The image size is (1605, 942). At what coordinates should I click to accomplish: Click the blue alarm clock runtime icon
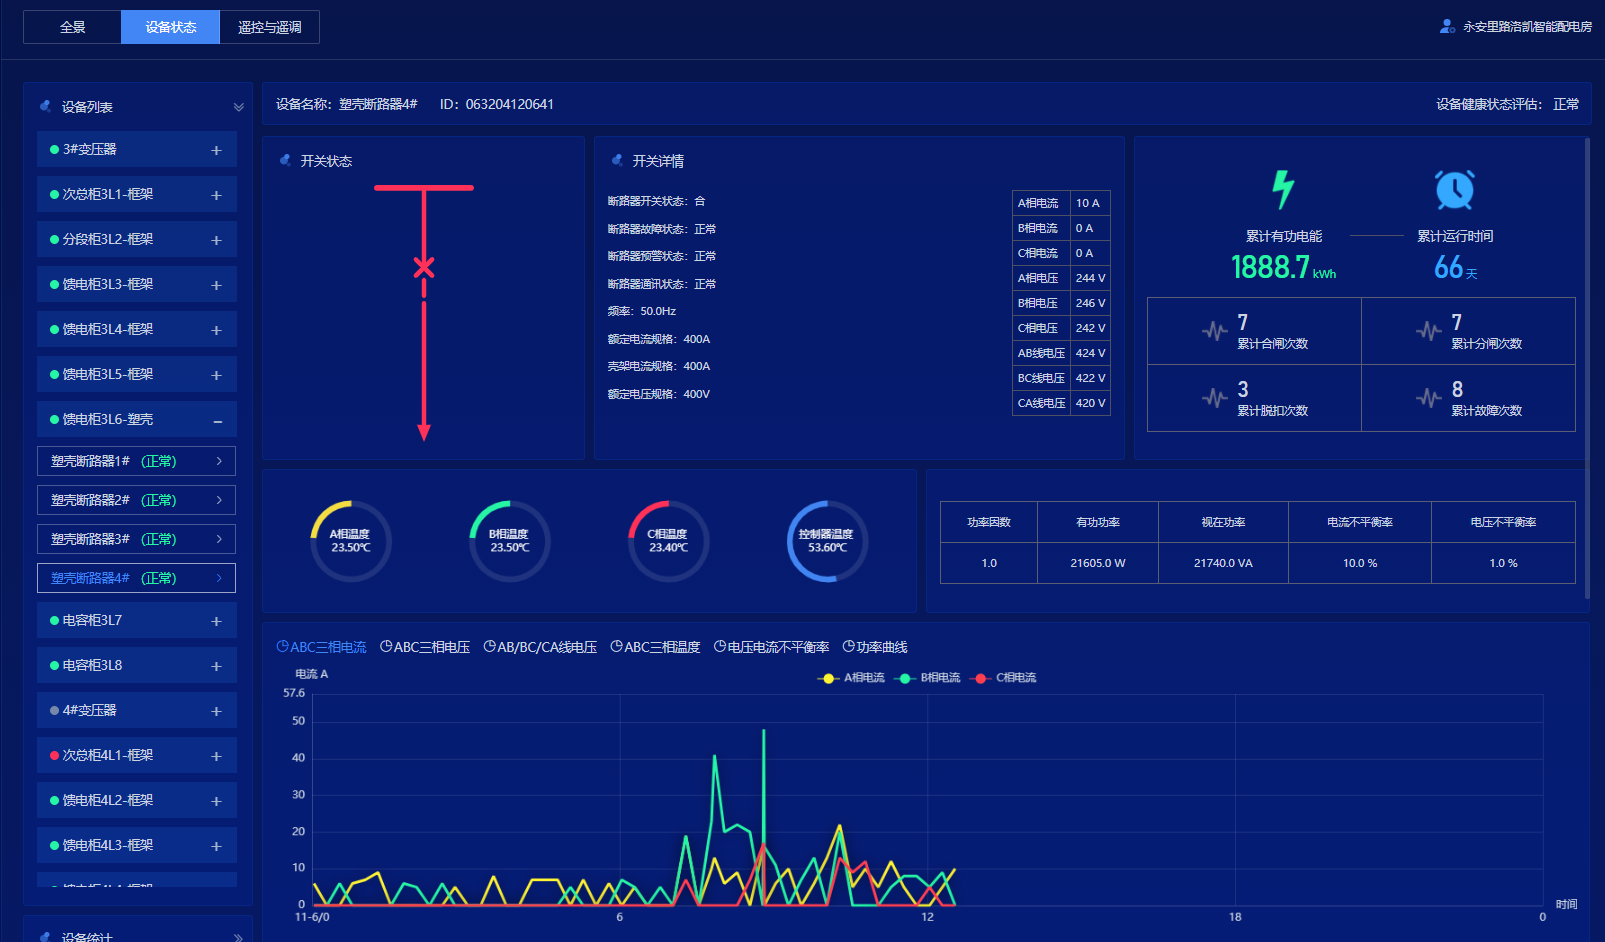click(x=1454, y=189)
